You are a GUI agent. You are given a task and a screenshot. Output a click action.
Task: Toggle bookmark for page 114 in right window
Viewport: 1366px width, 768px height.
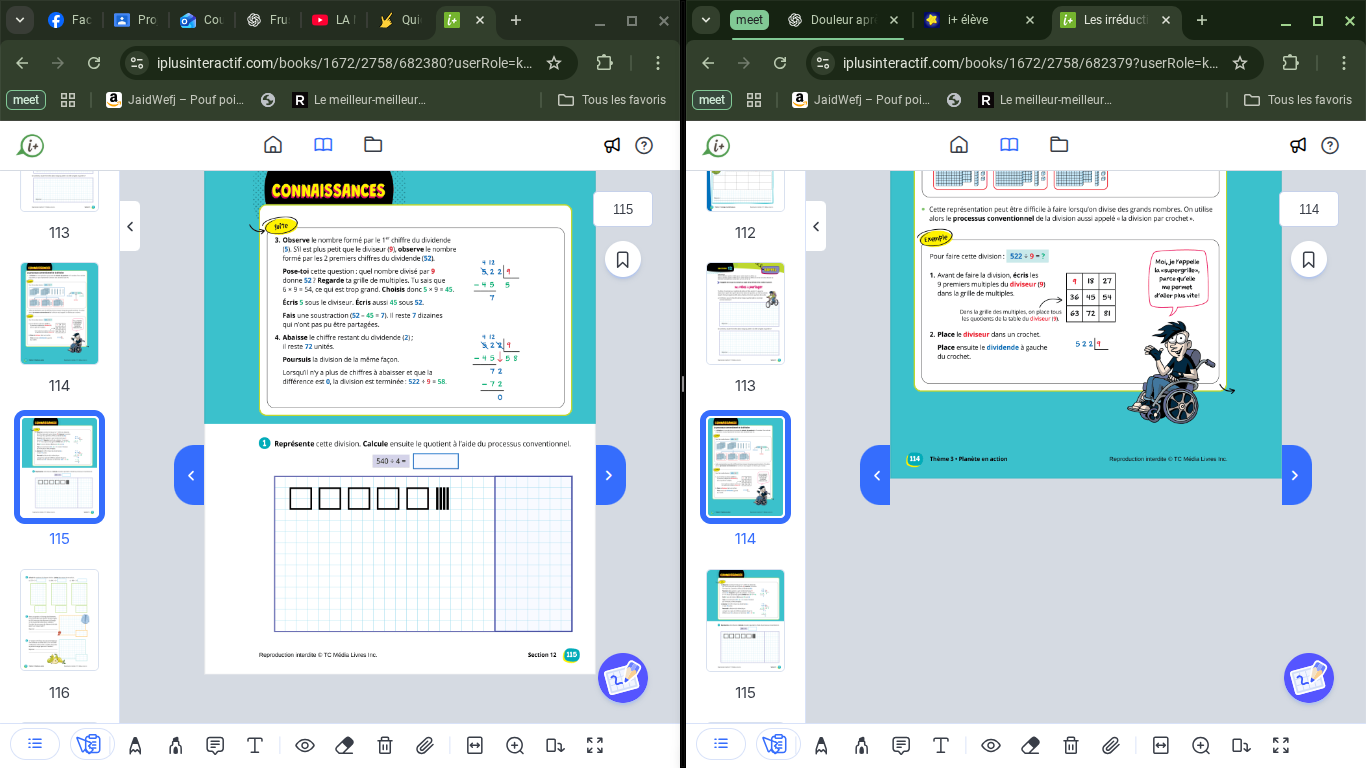[x=1308, y=260]
